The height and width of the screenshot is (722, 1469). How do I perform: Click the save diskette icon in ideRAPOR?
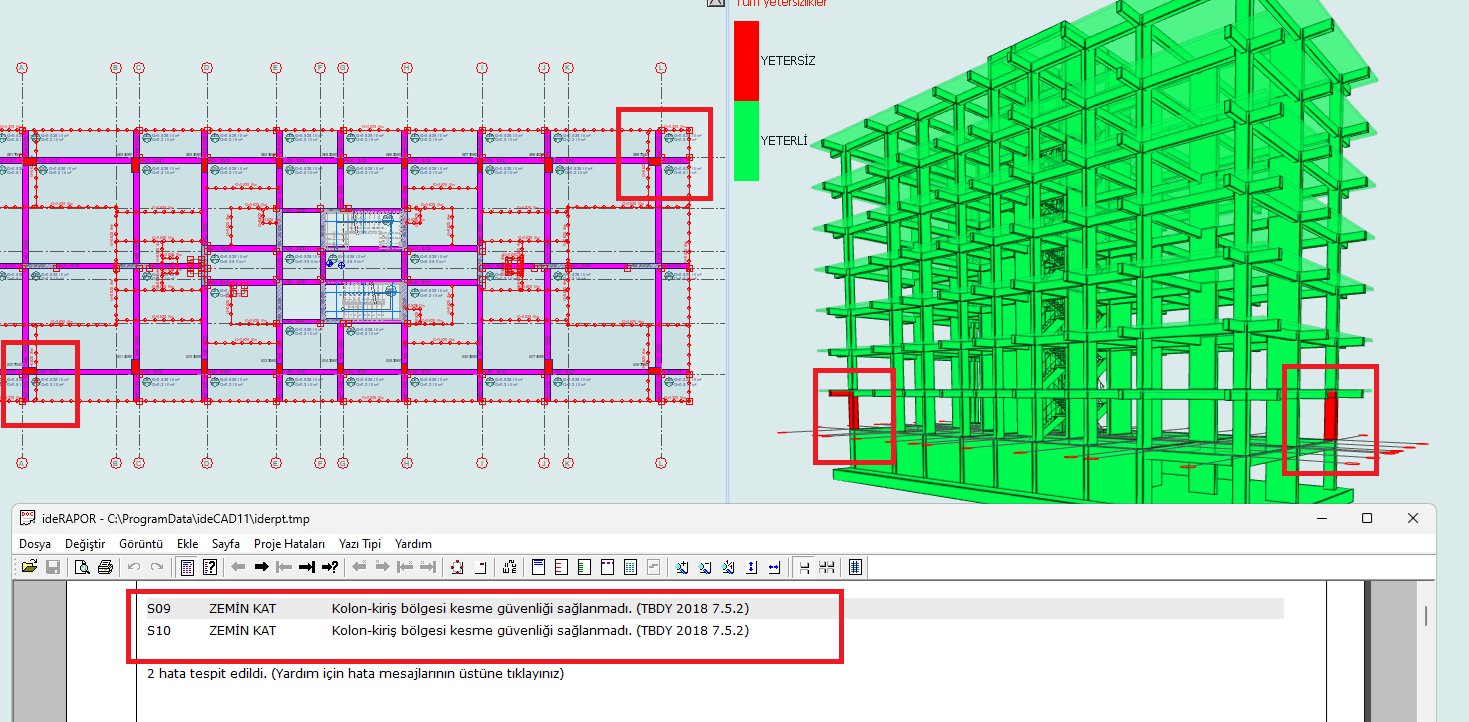pyautogui.click(x=53, y=567)
